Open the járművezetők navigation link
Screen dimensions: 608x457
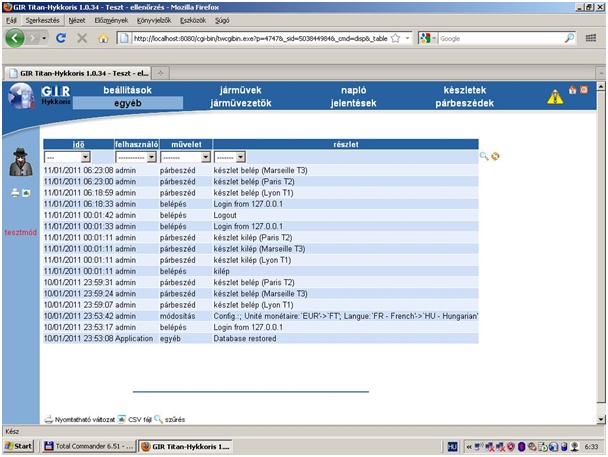pos(240,103)
